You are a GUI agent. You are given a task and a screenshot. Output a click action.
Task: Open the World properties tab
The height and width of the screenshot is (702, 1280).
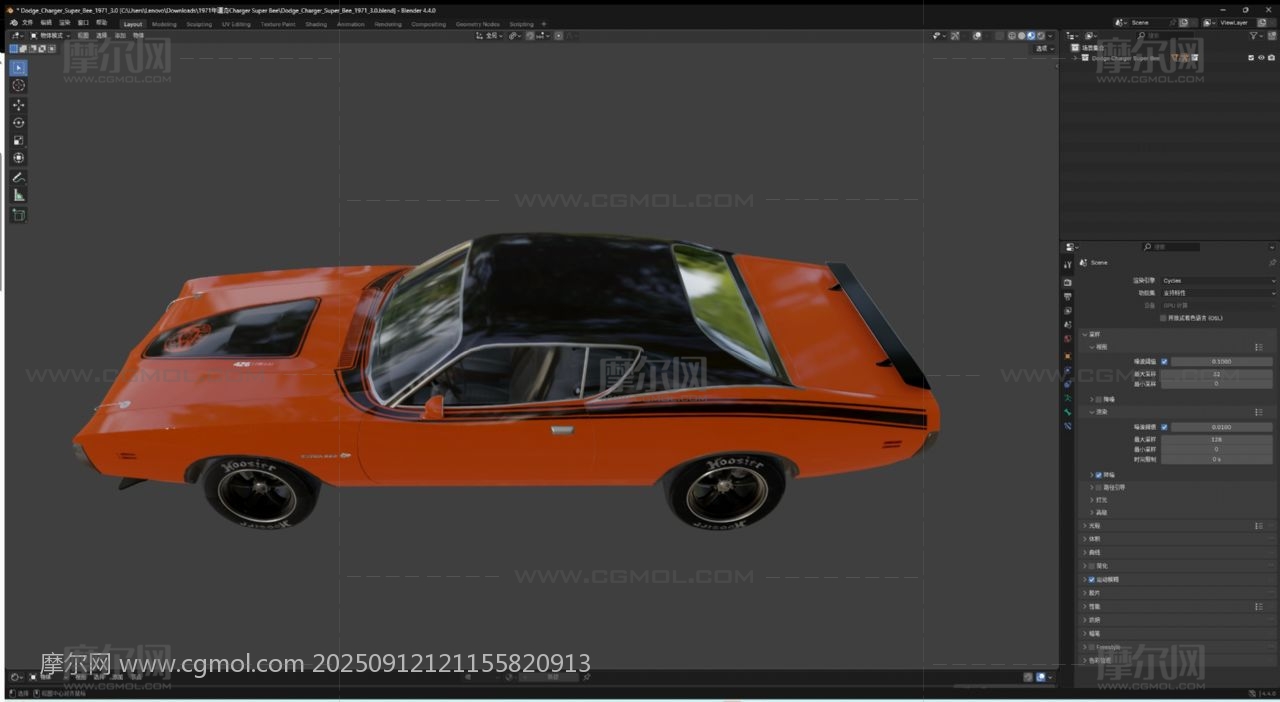(1068, 338)
